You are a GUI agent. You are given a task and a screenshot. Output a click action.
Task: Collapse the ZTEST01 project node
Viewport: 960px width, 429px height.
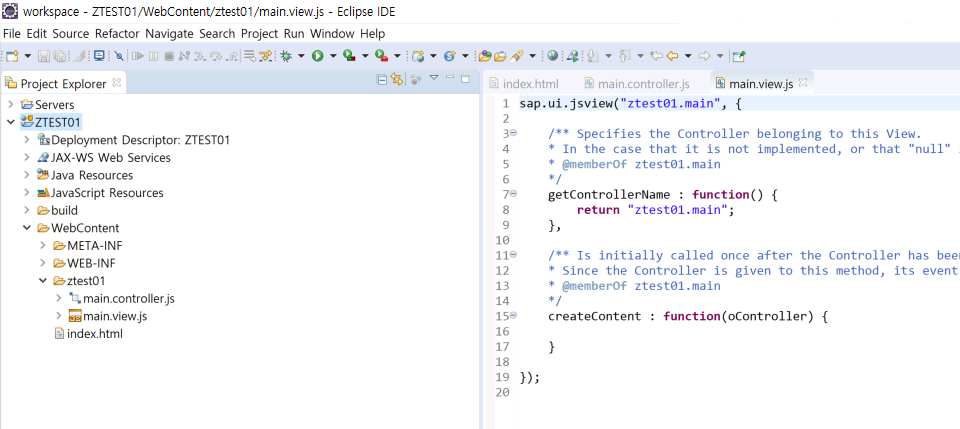coord(10,122)
